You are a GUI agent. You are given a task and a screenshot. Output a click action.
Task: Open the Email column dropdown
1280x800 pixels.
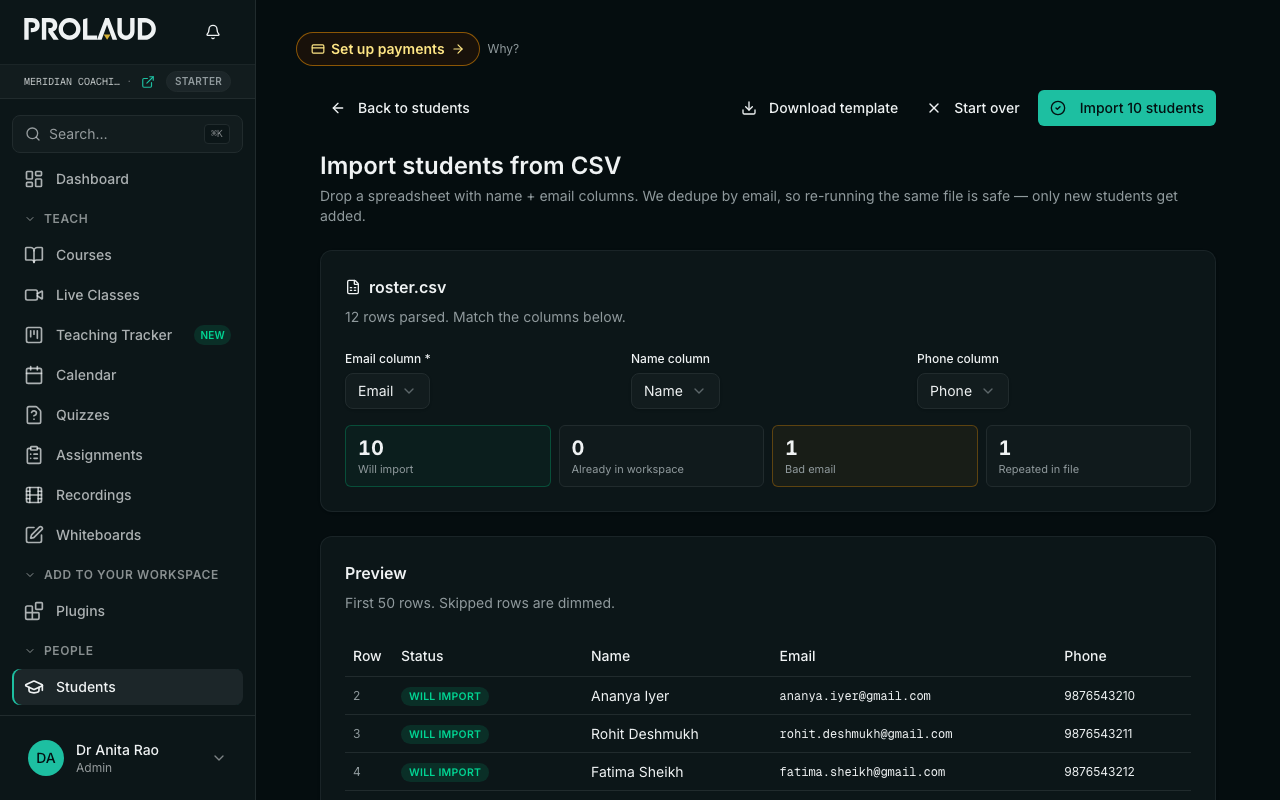387,391
